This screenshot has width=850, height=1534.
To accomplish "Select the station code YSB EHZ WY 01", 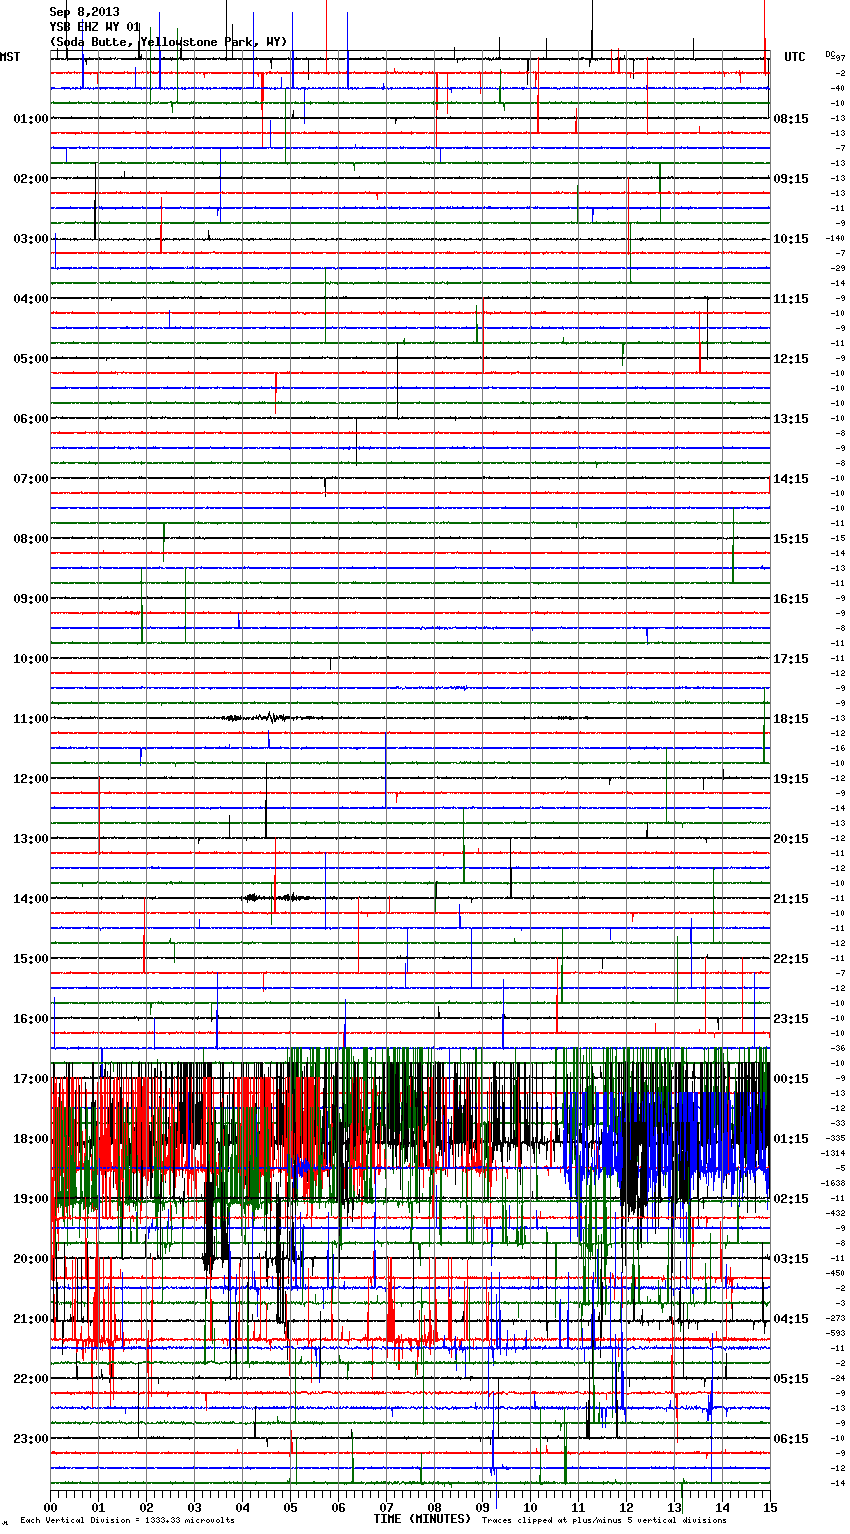I will coord(95,27).
